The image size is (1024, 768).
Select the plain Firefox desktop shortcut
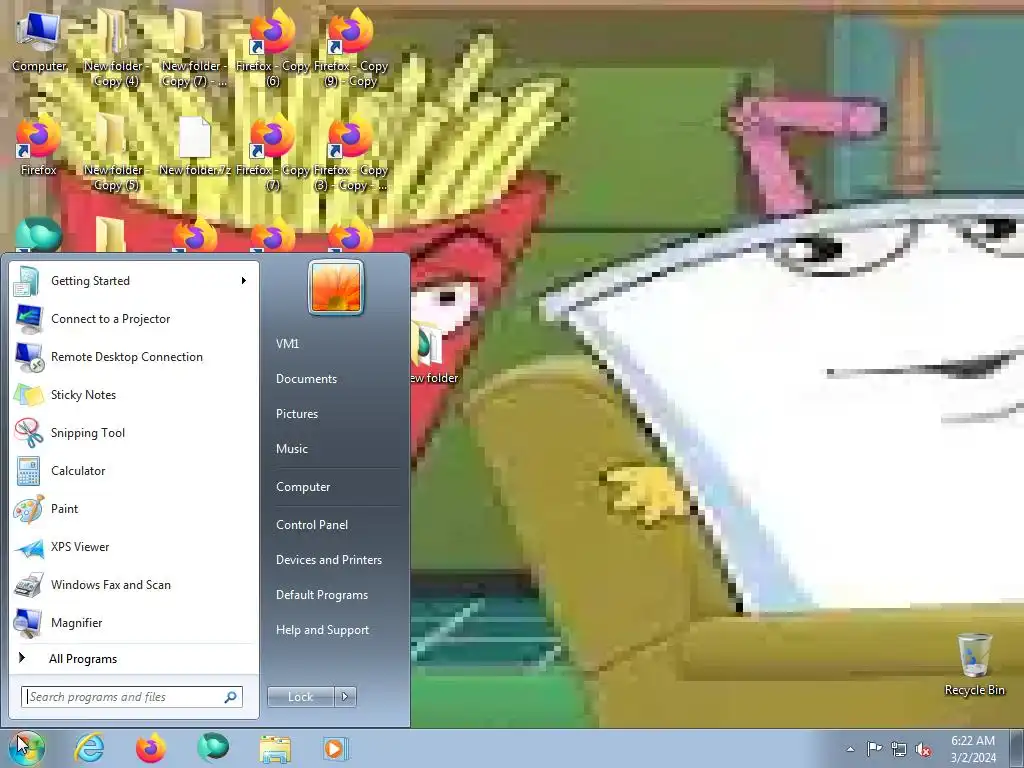tap(38, 146)
